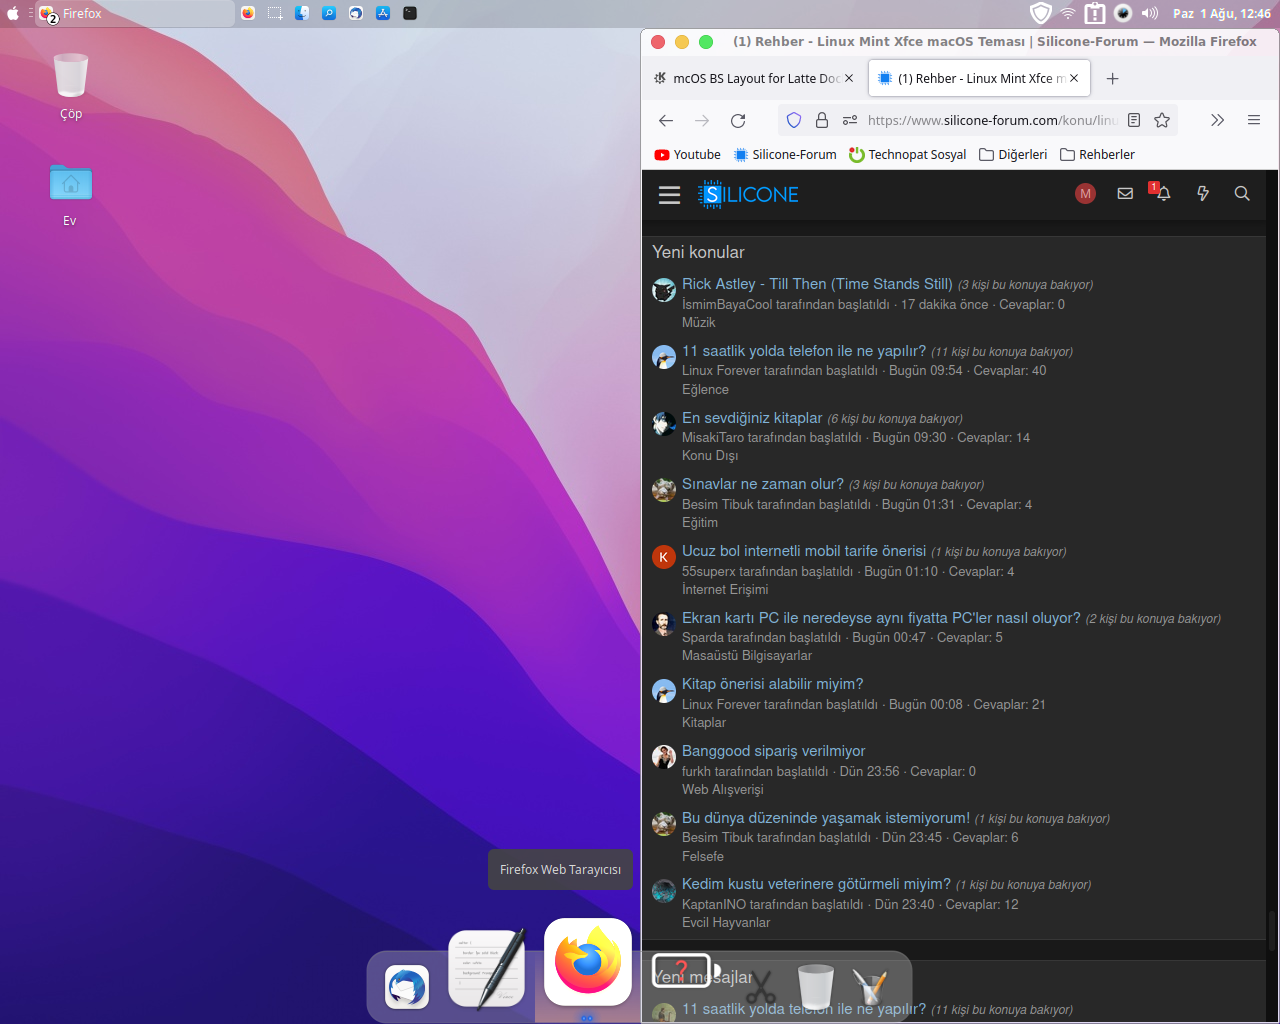1280x1024 pixels.
Task: Open the screenshot selection tool in top panel
Action: click(x=275, y=13)
